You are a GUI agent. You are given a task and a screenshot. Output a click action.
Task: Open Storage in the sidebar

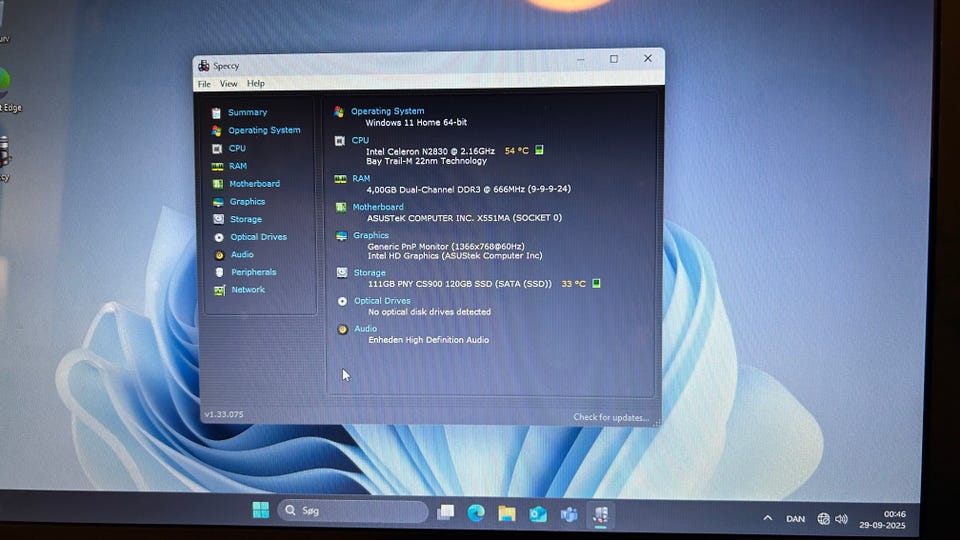(246, 219)
